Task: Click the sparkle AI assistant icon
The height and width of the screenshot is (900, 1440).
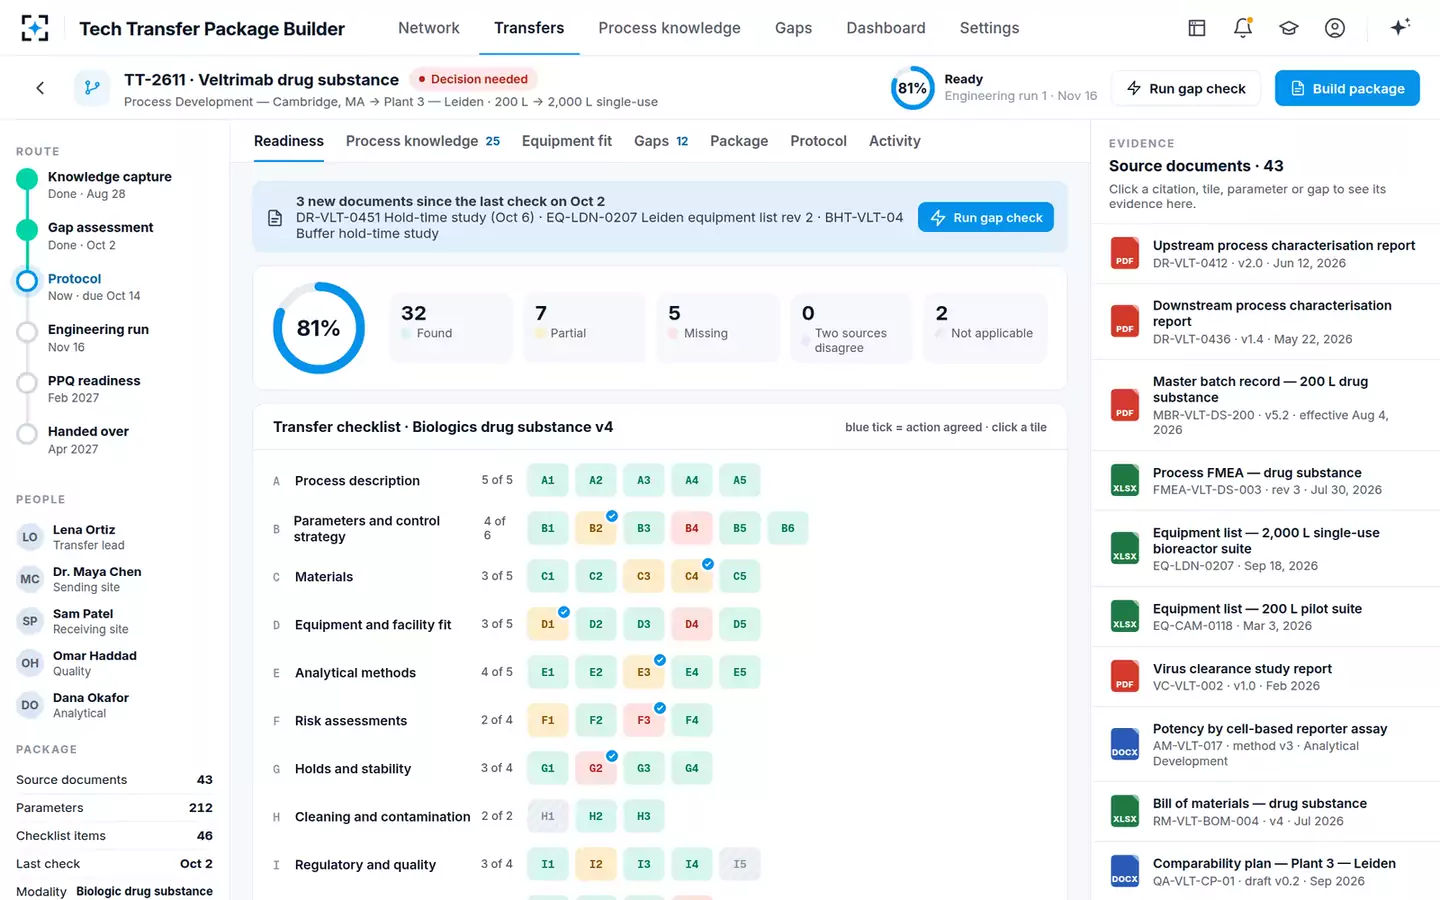Action: [x=1400, y=27]
